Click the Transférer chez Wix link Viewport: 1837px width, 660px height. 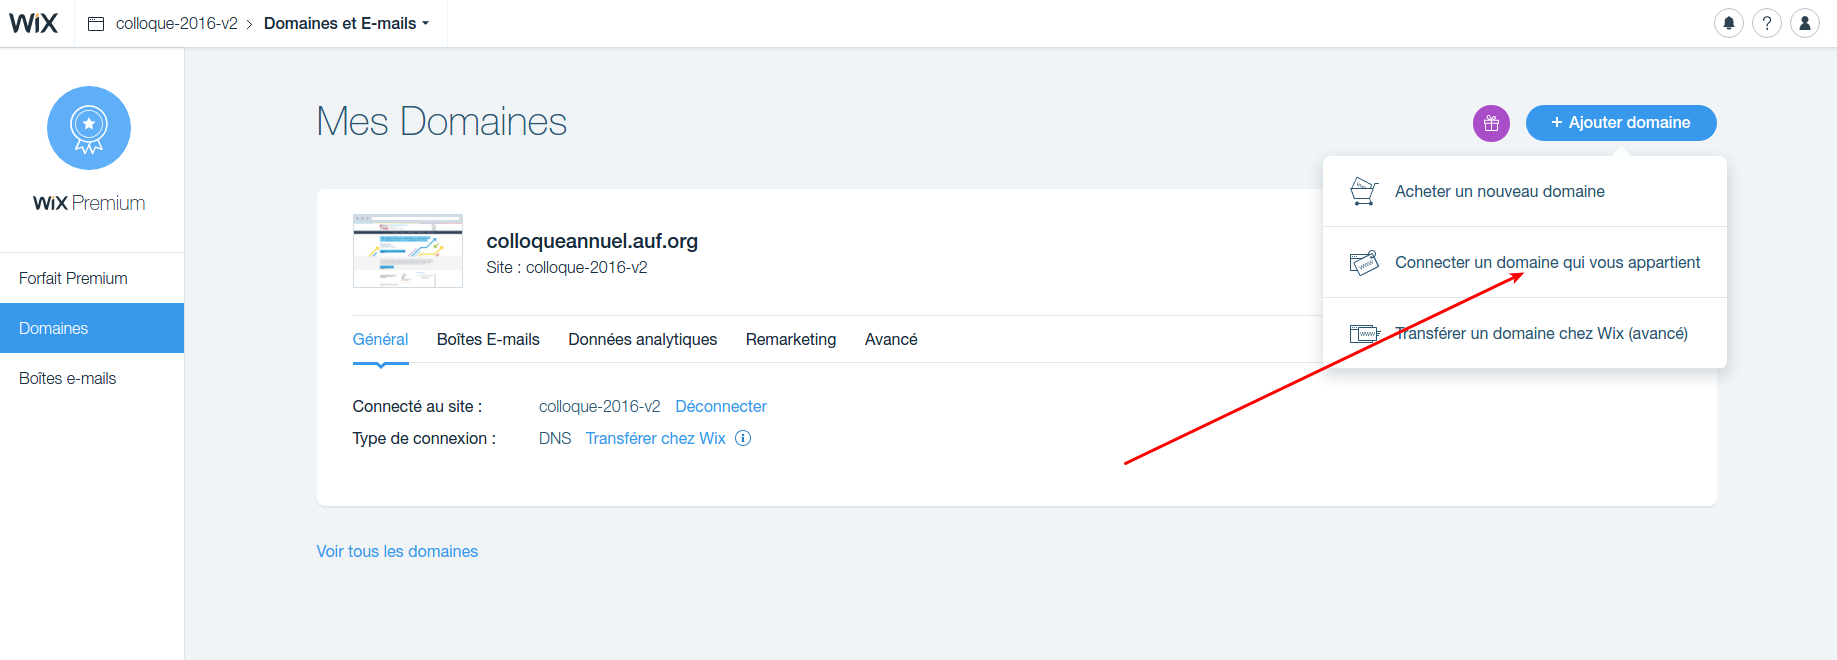(x=656, y=438)
